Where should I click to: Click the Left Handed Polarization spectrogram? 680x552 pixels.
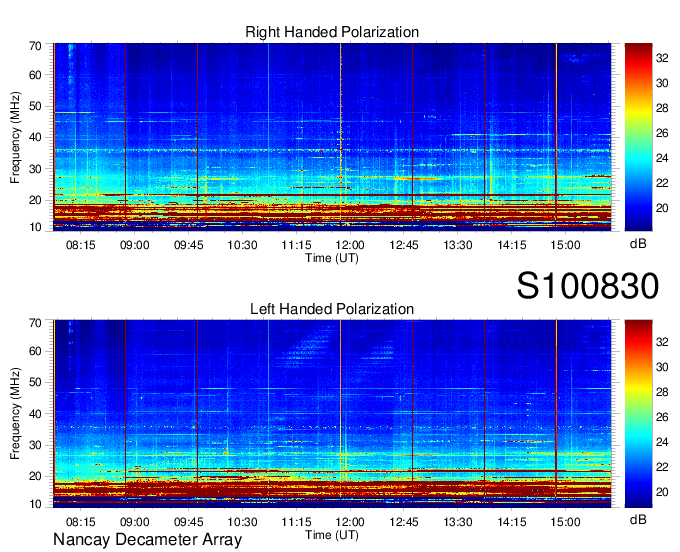(x=332, y=414)
